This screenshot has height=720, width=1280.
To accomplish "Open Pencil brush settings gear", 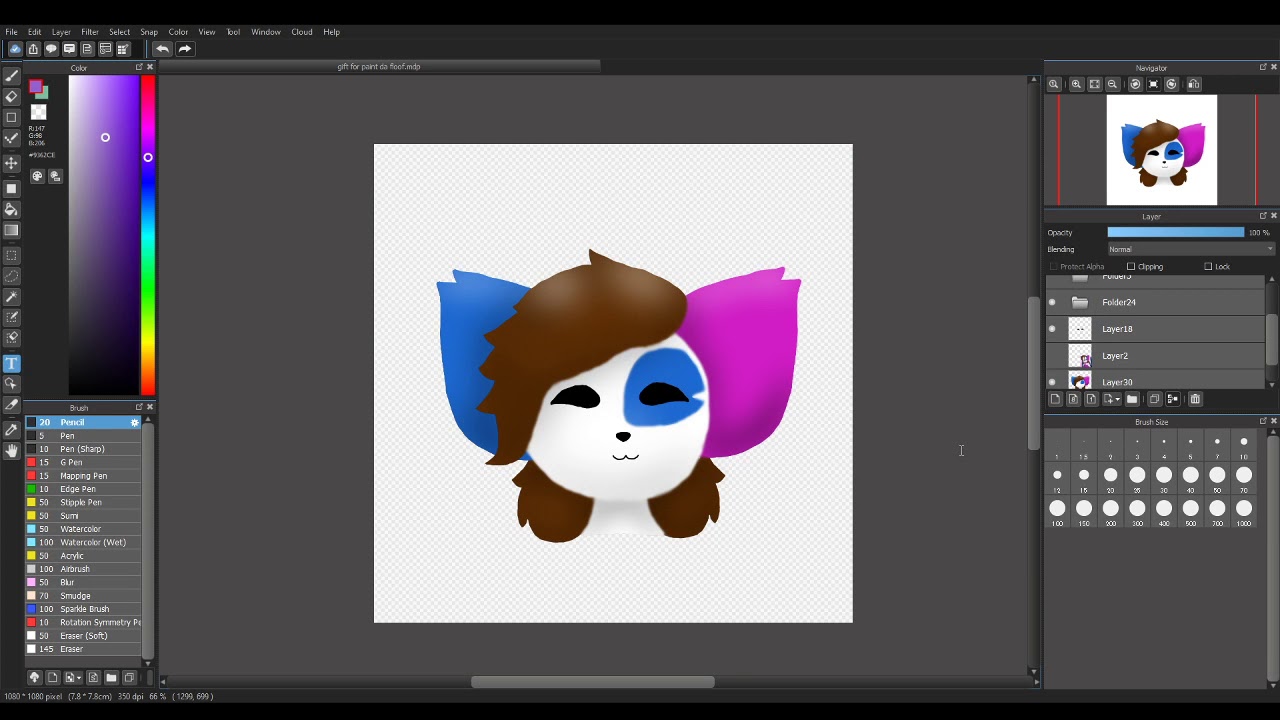I will tap(135, 423).
